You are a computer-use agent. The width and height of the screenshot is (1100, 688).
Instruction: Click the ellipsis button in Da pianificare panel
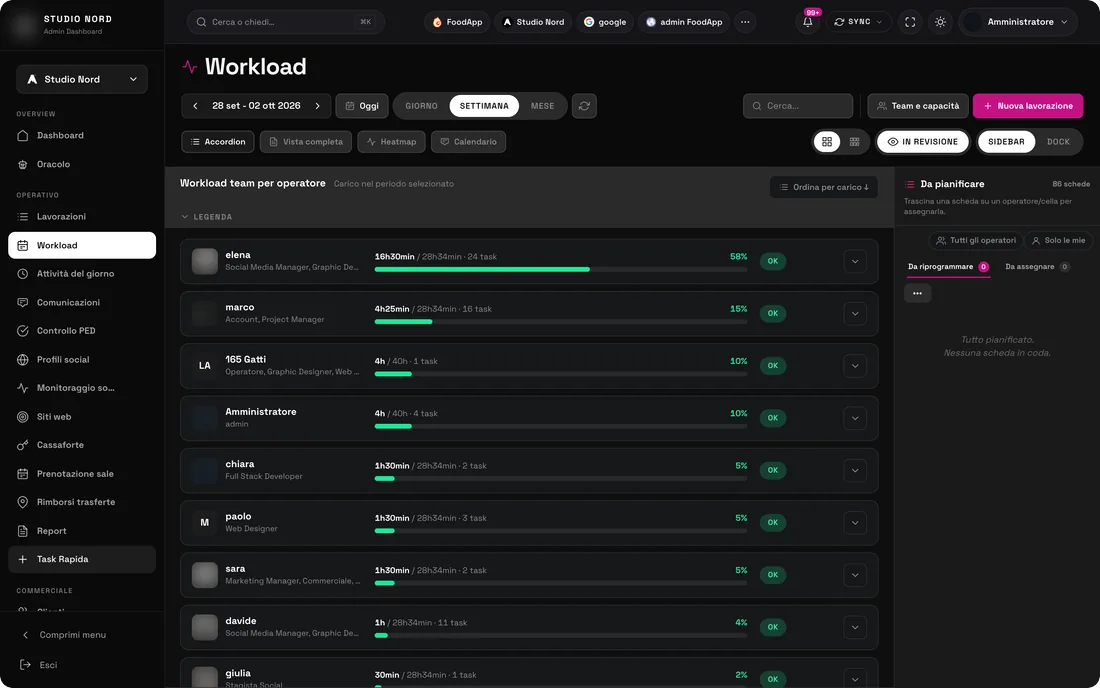coord(918,293)
